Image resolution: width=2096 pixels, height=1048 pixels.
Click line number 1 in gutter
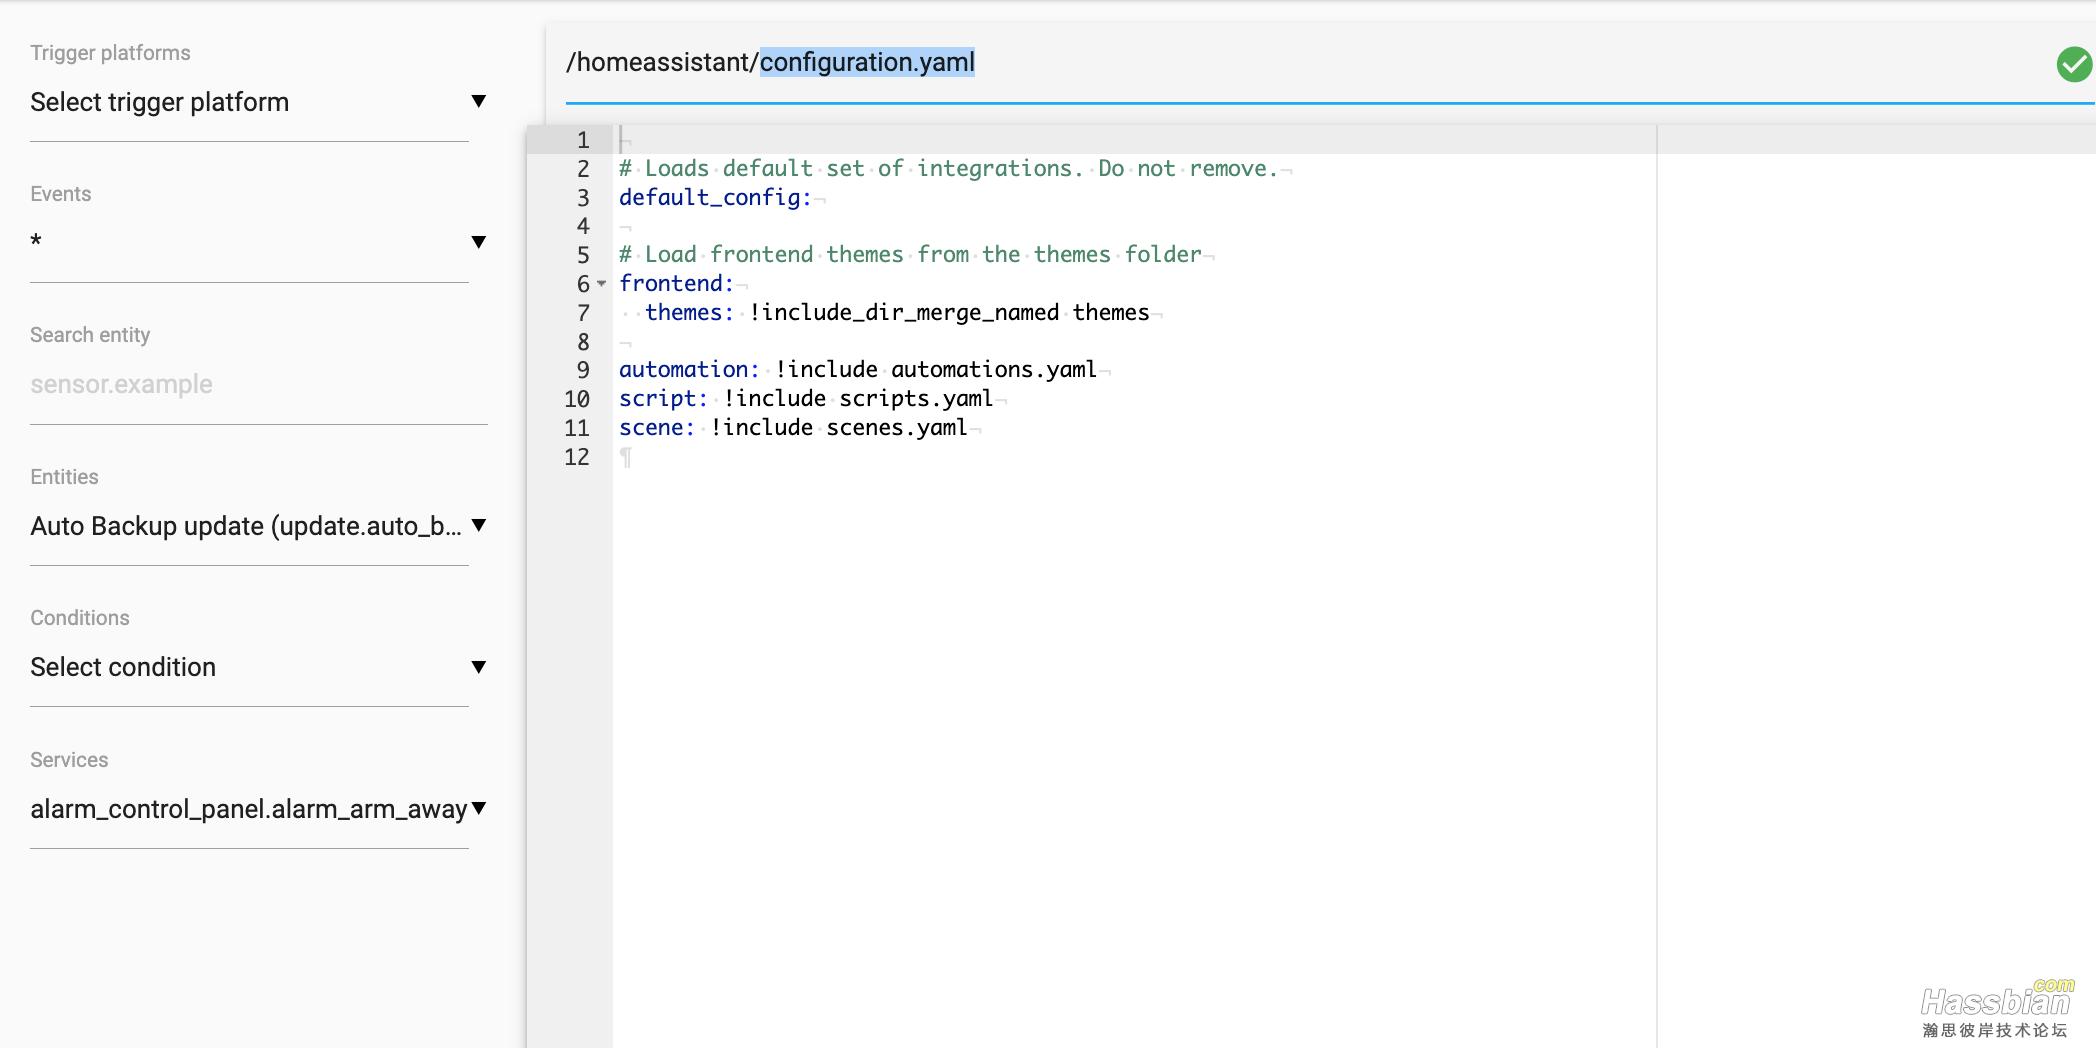(583, 140)
